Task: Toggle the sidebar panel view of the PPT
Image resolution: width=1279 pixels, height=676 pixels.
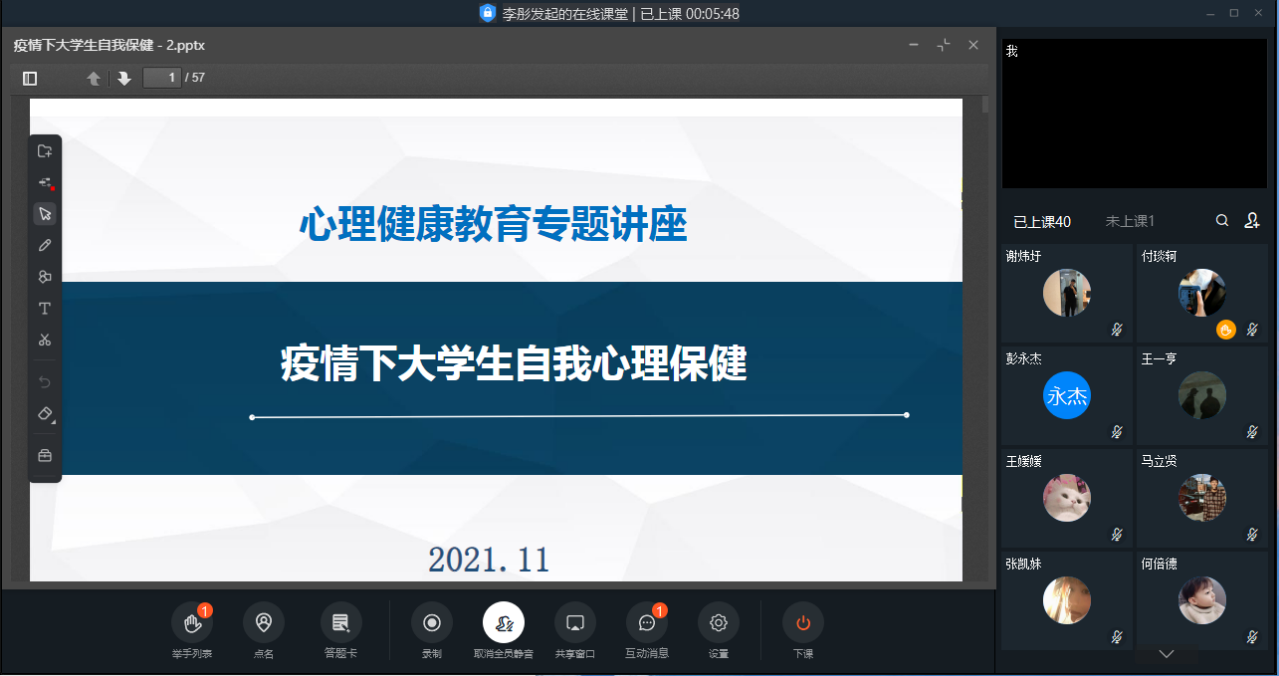Action: point(29,77)
